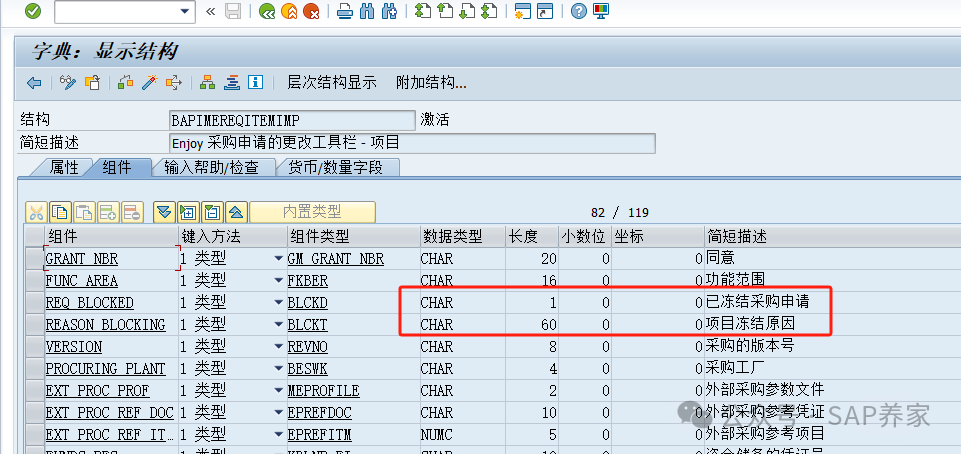Click the REQ_BLOCKED component link
The height and width of the screenshot is (454, 961).
pos(89,303)
